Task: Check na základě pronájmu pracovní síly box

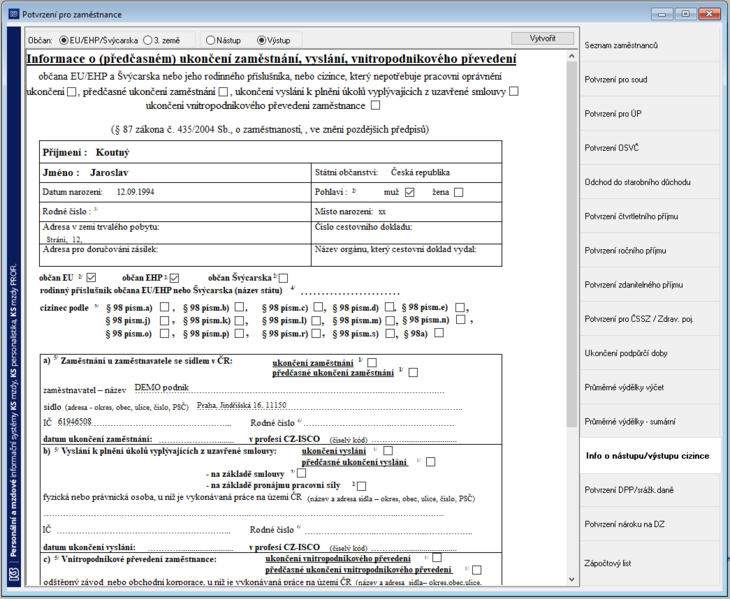Action: click(361, 486)
